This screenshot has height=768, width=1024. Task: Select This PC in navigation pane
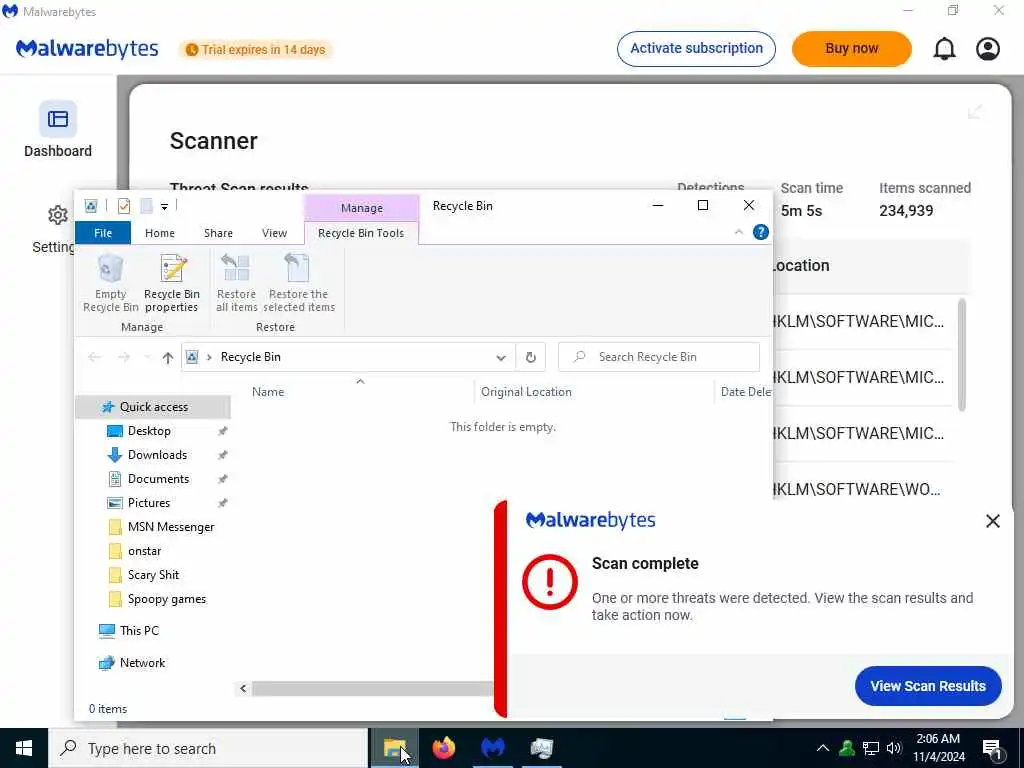click(x=139, y=631)
